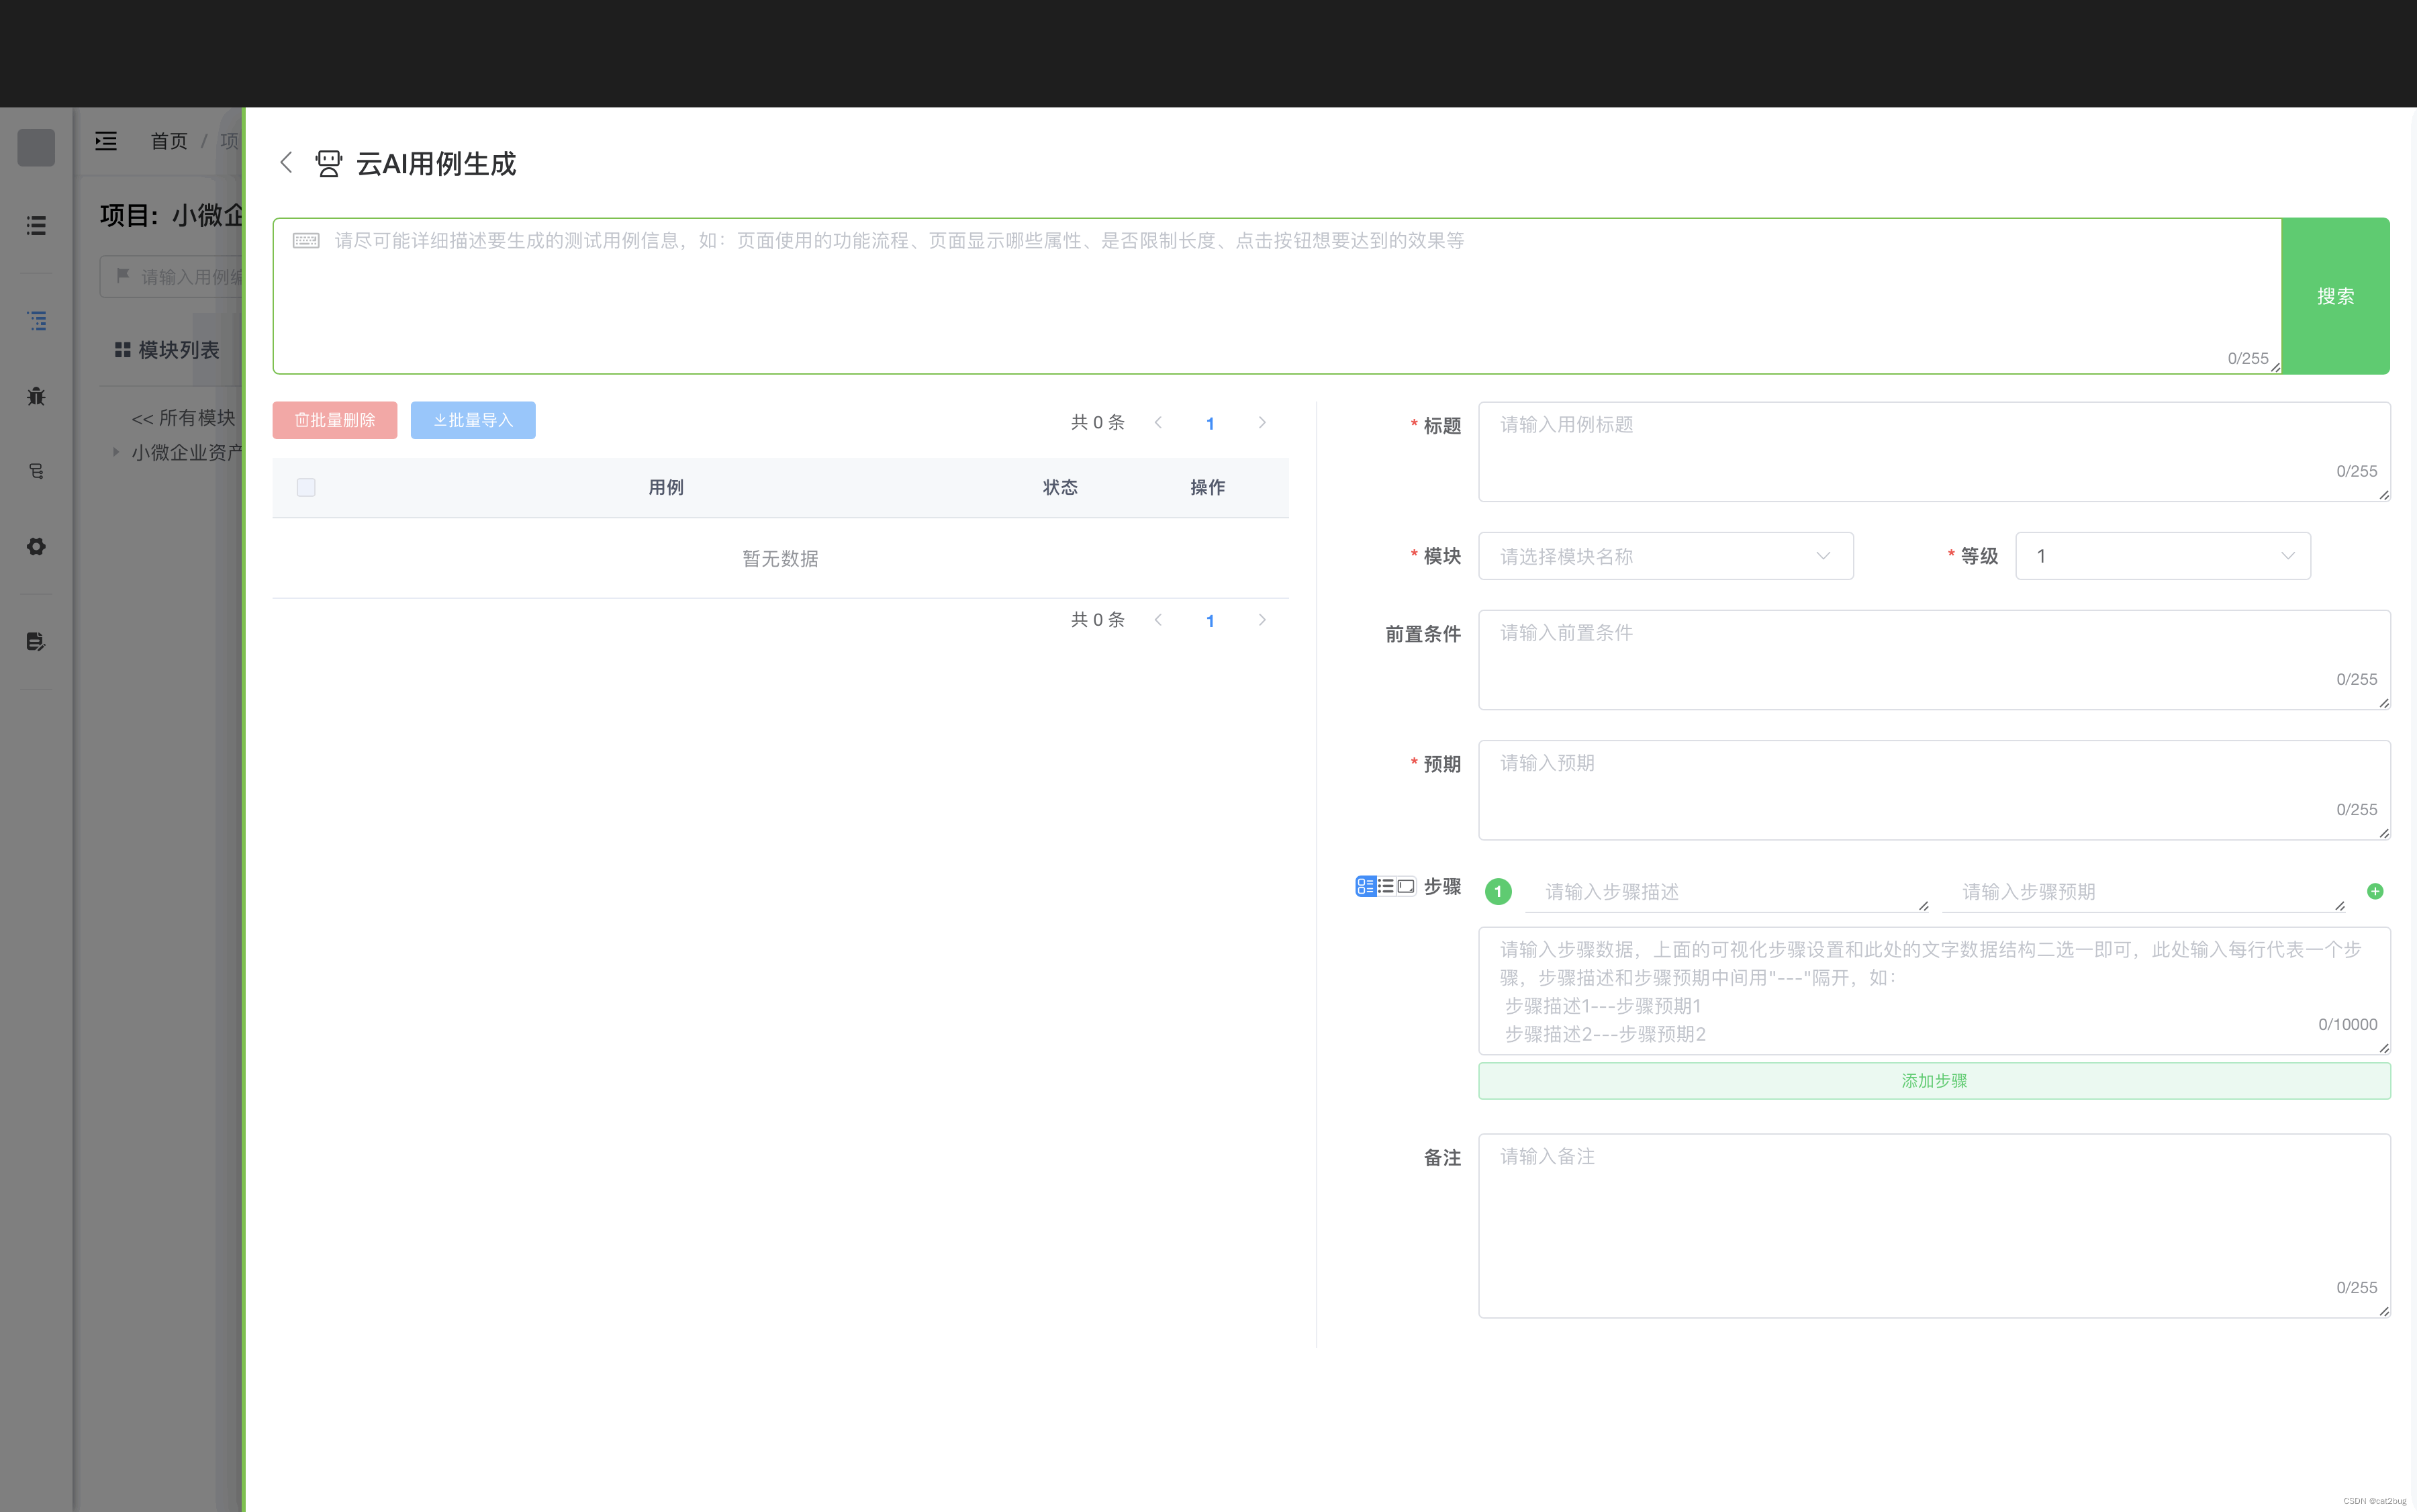Screen dimensions: 2417x1512
Task: Click the 批量导入 button
Action: click(x=473, y=420)
